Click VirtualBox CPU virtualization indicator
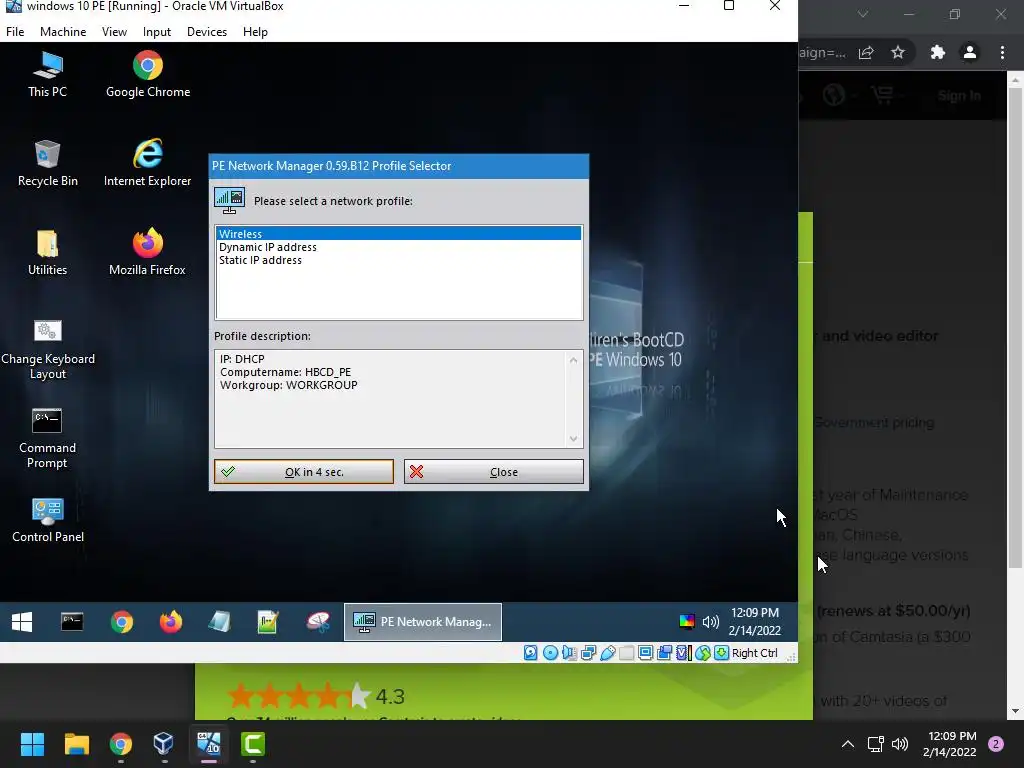This screenshot has height=768, width=1024. 684,653
